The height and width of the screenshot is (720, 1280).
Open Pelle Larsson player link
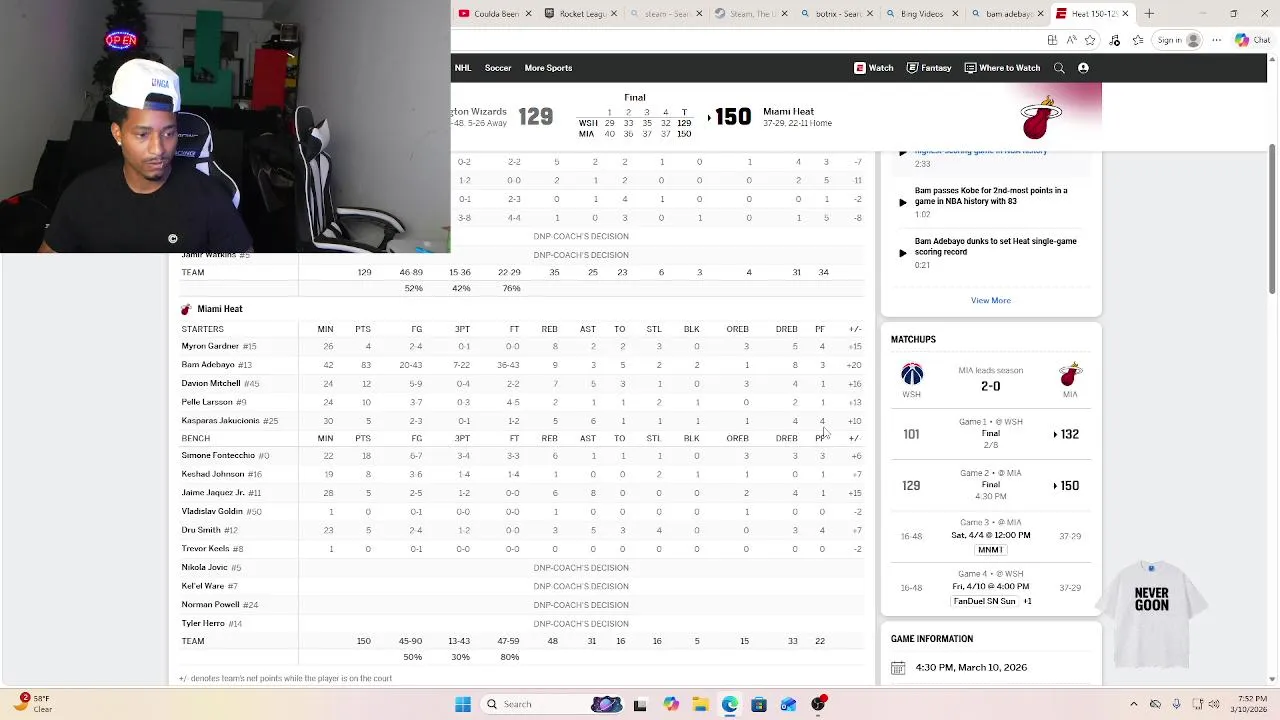point(207,402)
